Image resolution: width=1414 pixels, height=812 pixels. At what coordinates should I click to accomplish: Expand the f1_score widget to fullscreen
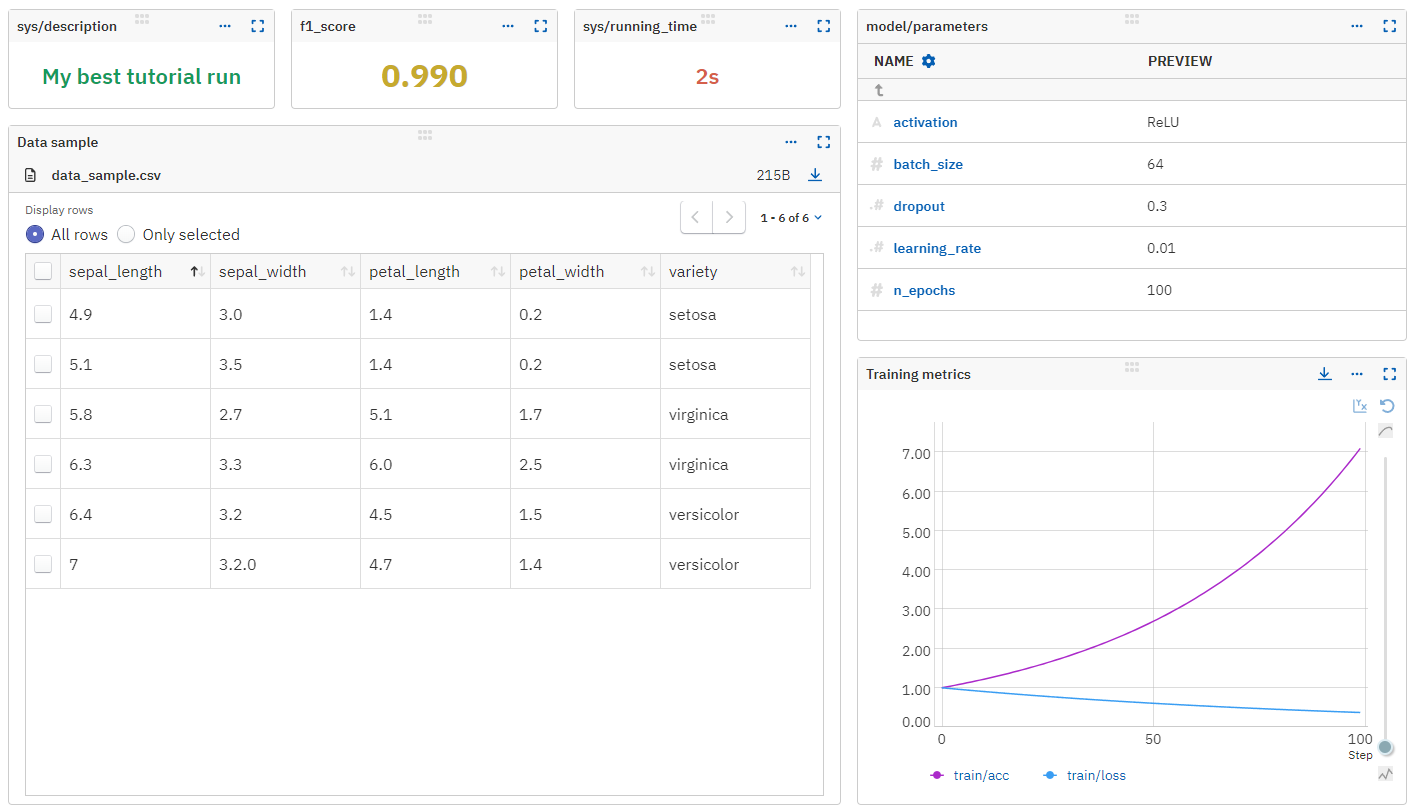pos(540,26)
